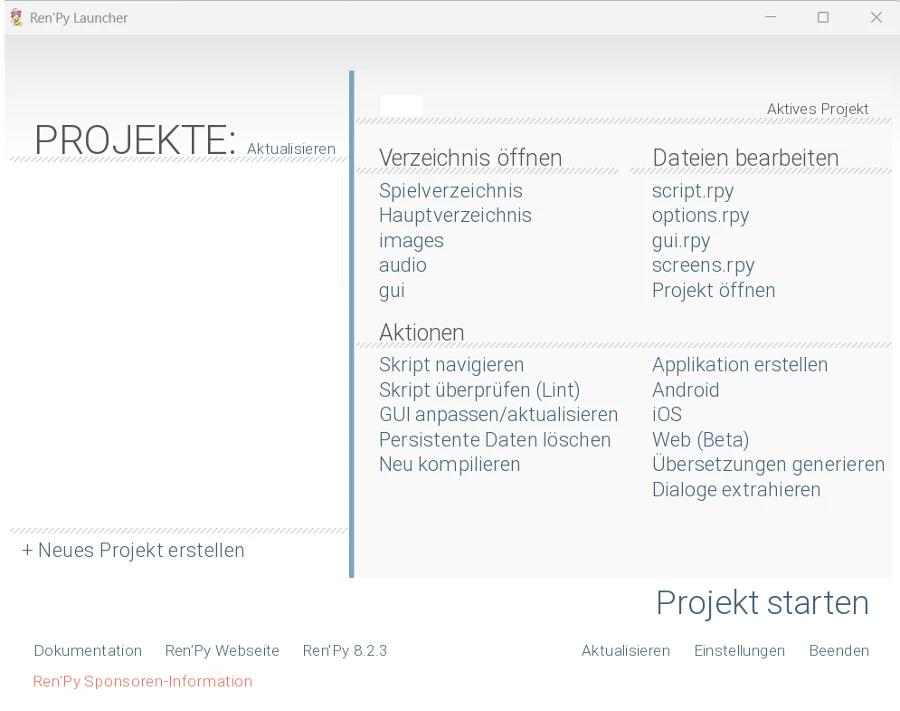The width and height of the screenshot is (900, 711).
Task: Select Übersetzungen generieren
Action: coord(768,464)
